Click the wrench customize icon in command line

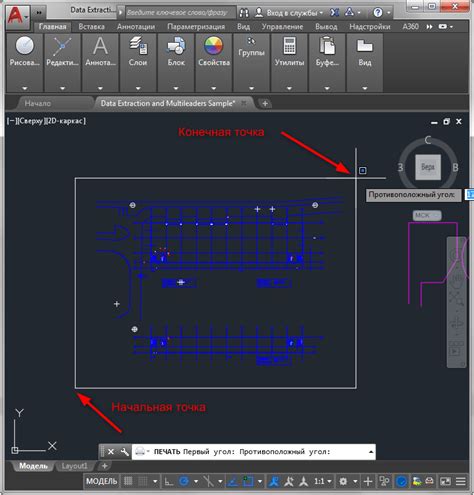pyautogui.click(x=124, y=452)
